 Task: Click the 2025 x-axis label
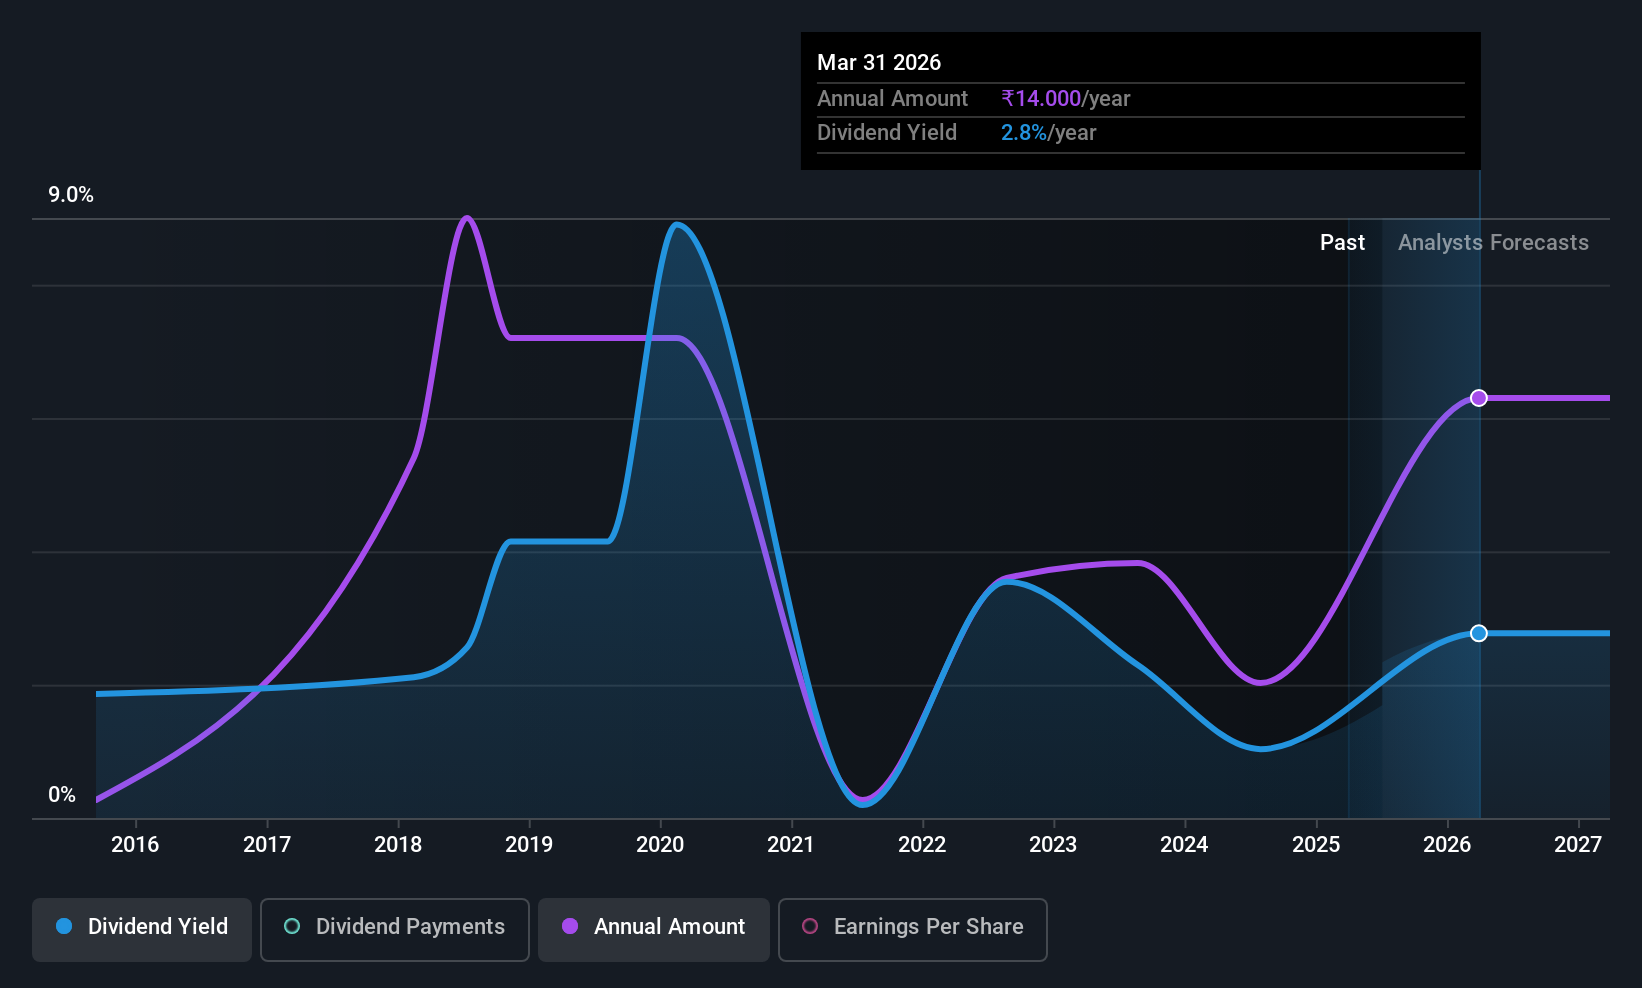(1316, 845)
